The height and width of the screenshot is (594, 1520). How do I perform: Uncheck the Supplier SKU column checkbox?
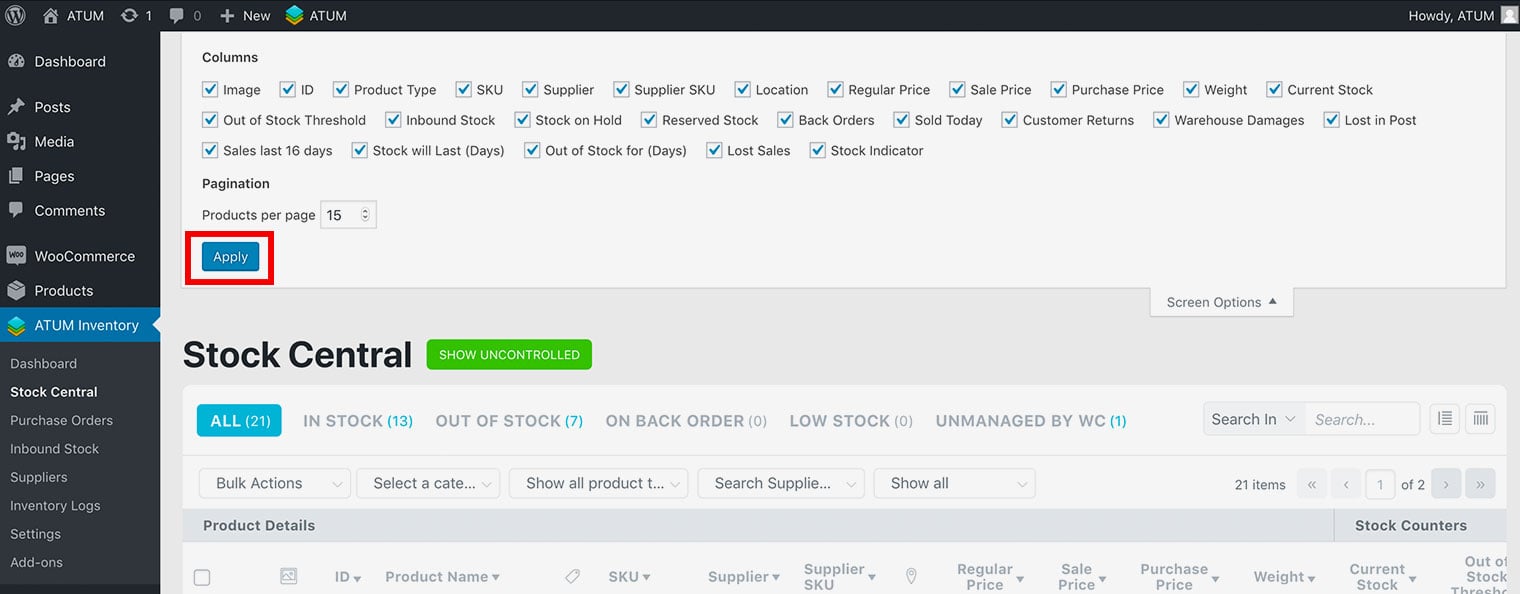click(621, 90)
